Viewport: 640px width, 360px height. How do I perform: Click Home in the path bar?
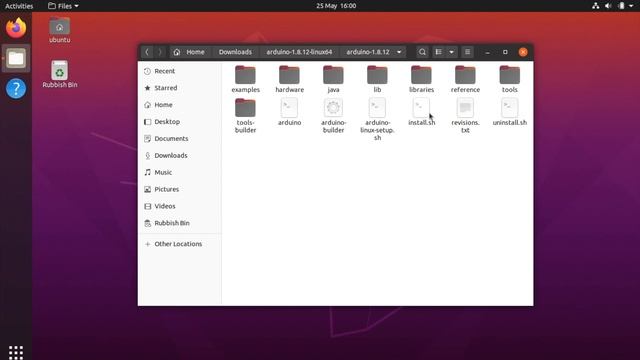pyautogui.click(x=189, y=52)
